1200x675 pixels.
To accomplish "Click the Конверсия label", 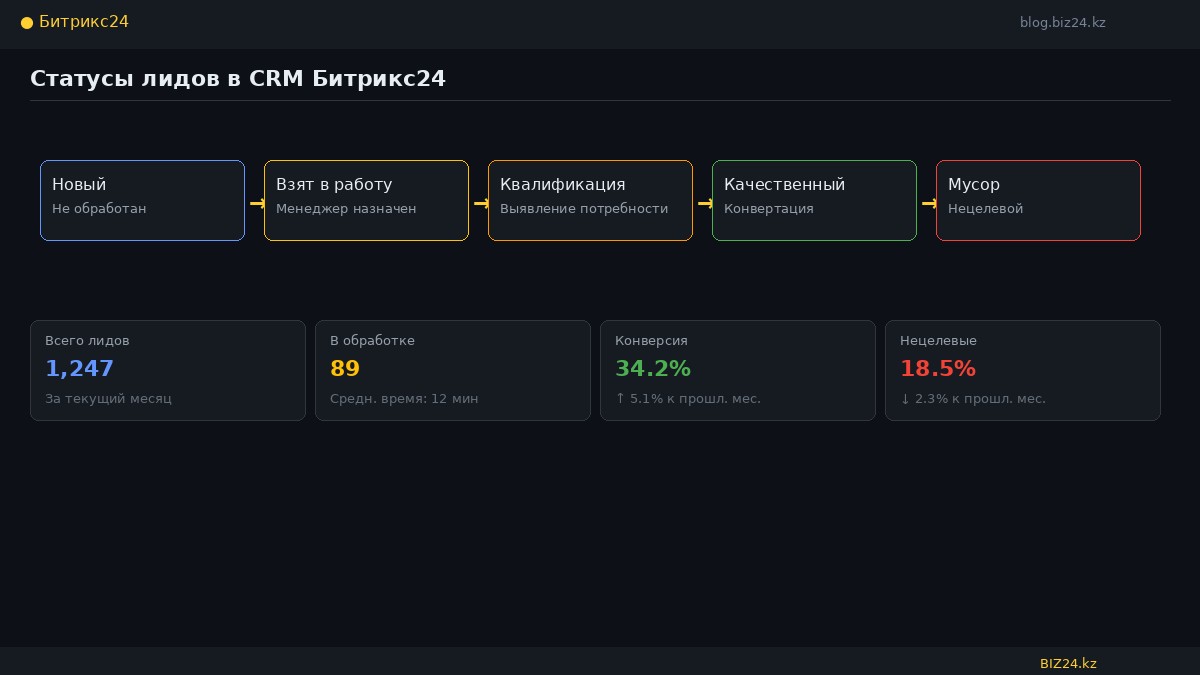I will pos(651,341).
